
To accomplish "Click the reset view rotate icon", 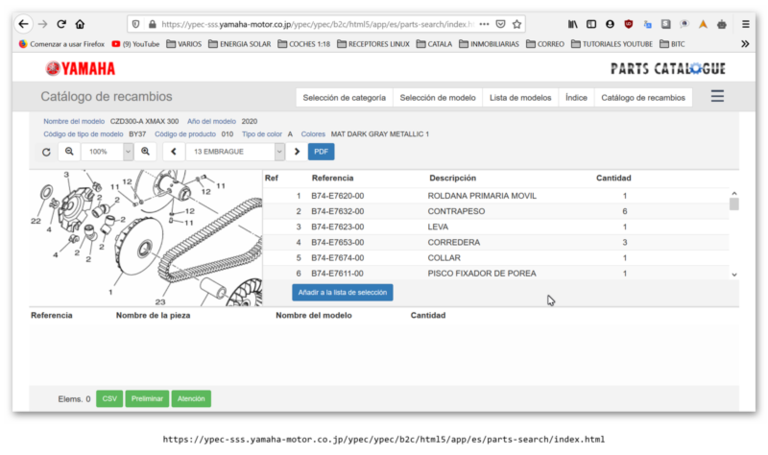I will point(46,152).
